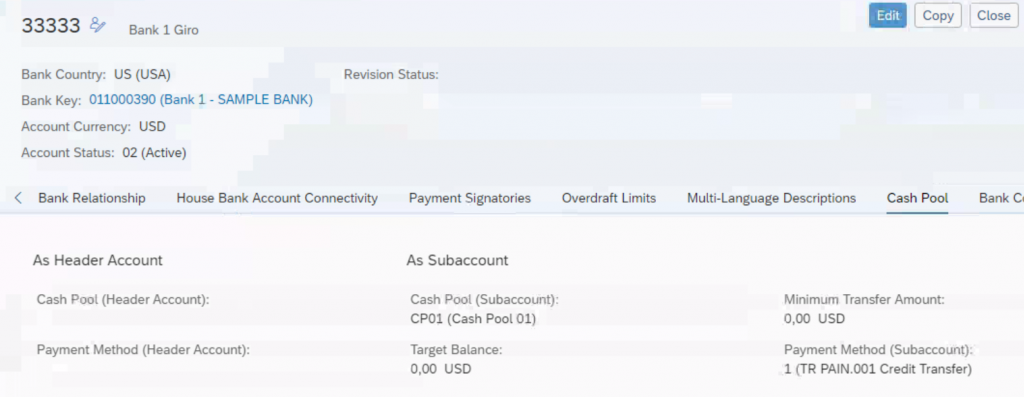Click TR PAIN.001 Credit Transfer value

(x=878, y=369)
